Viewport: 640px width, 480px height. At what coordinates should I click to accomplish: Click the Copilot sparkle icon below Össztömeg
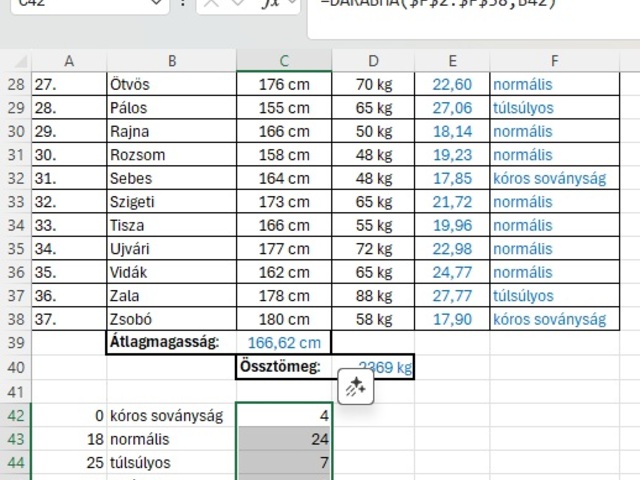356,388
